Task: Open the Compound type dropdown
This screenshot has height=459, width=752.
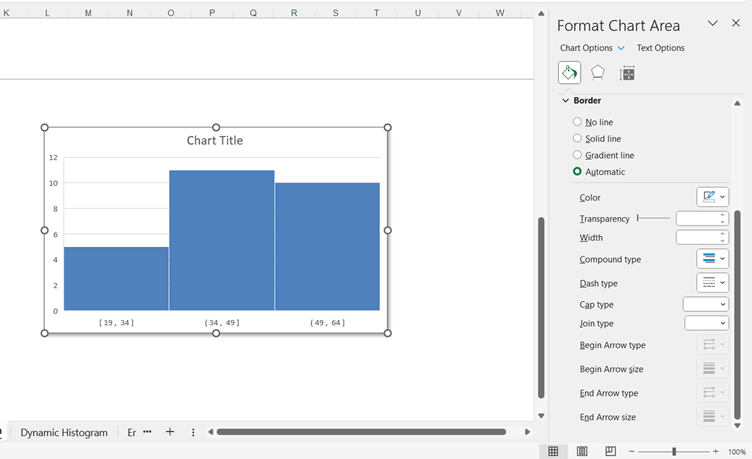Action: pyautogui.click(x=712, y=259)
